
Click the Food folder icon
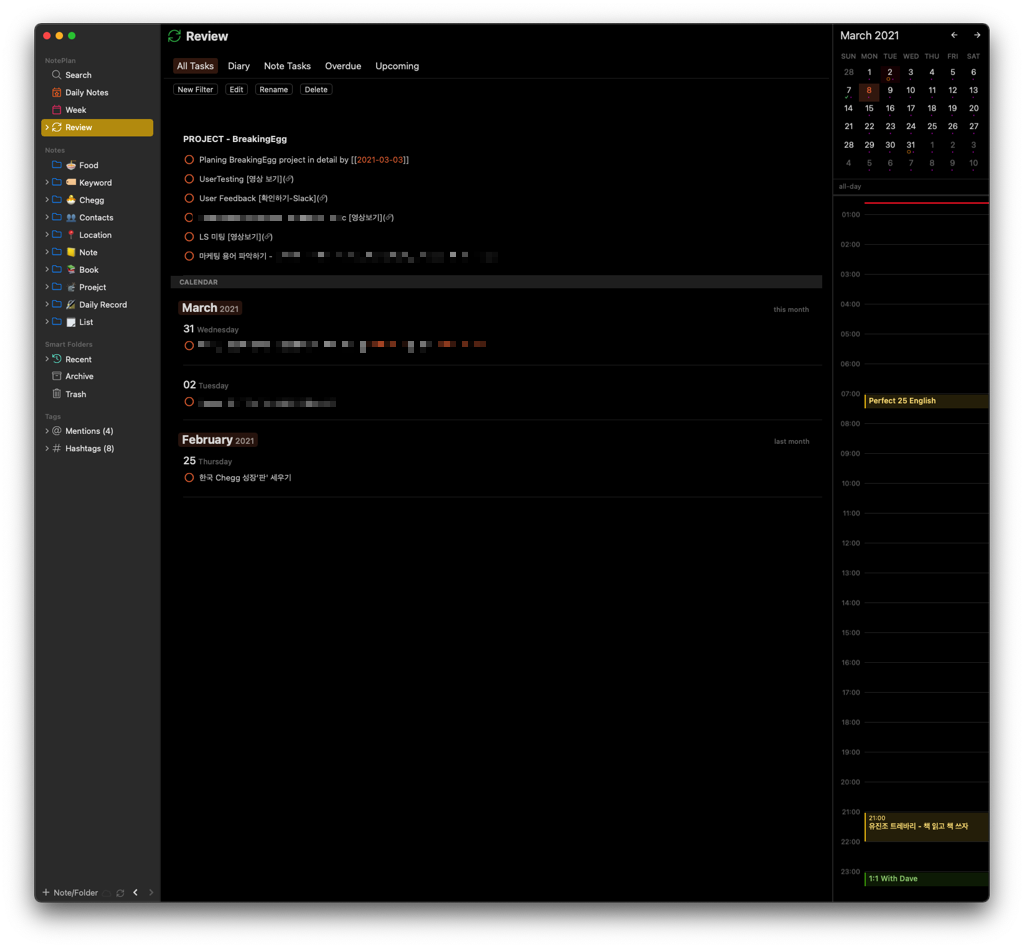point(57,165)
